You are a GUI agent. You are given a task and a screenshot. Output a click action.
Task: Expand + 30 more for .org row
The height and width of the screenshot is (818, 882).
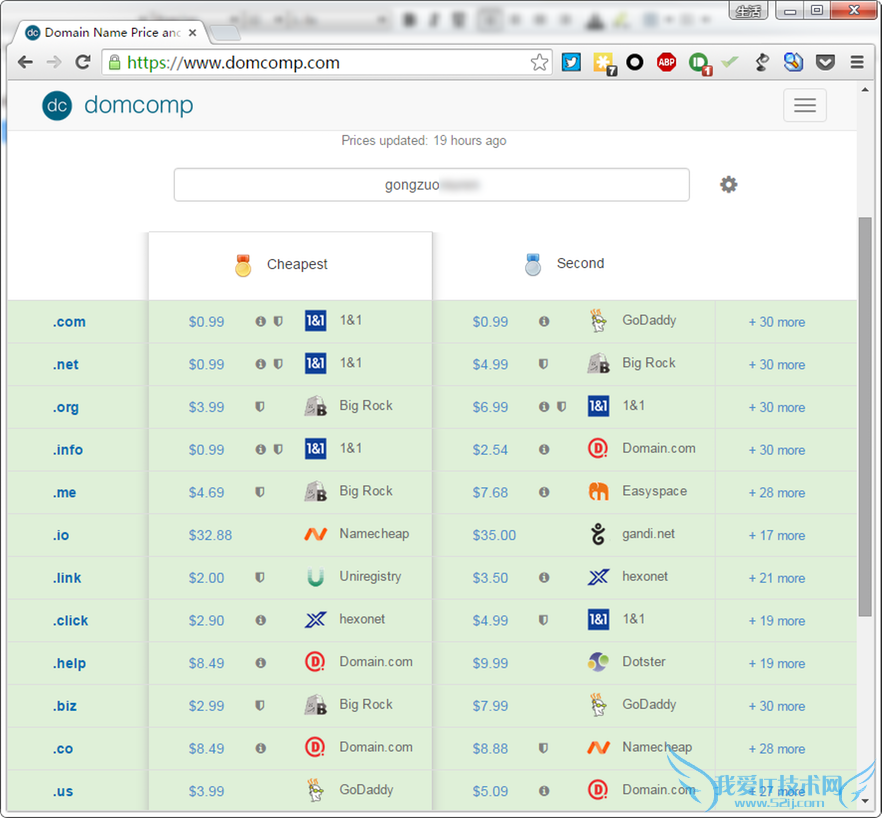coord(776,408)
